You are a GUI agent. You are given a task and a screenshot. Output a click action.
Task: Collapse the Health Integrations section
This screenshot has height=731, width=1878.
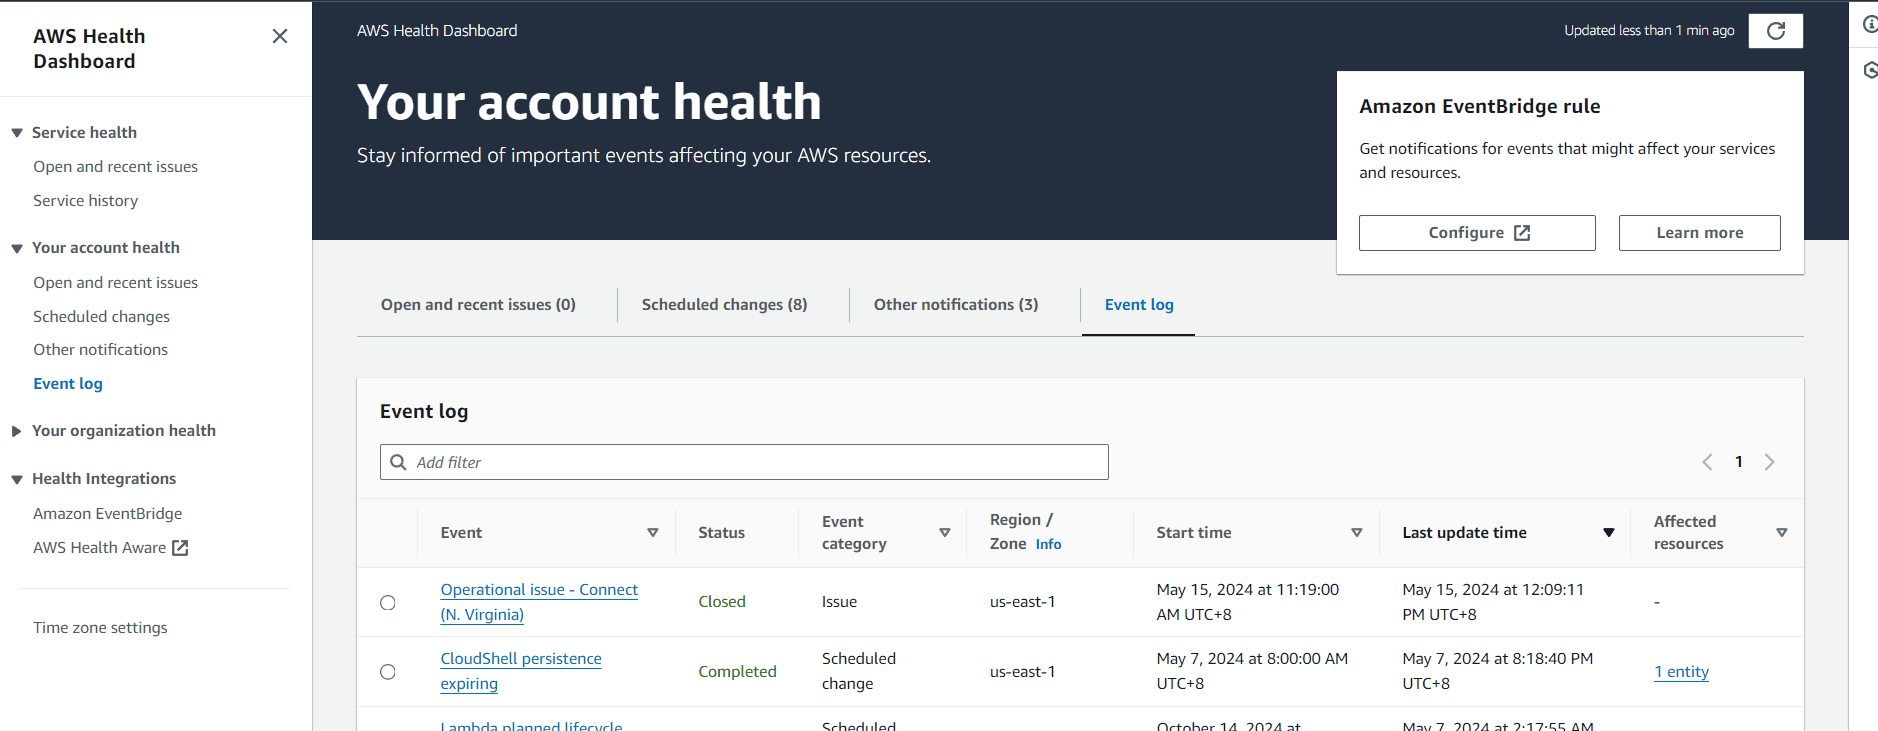click(17, 479)
